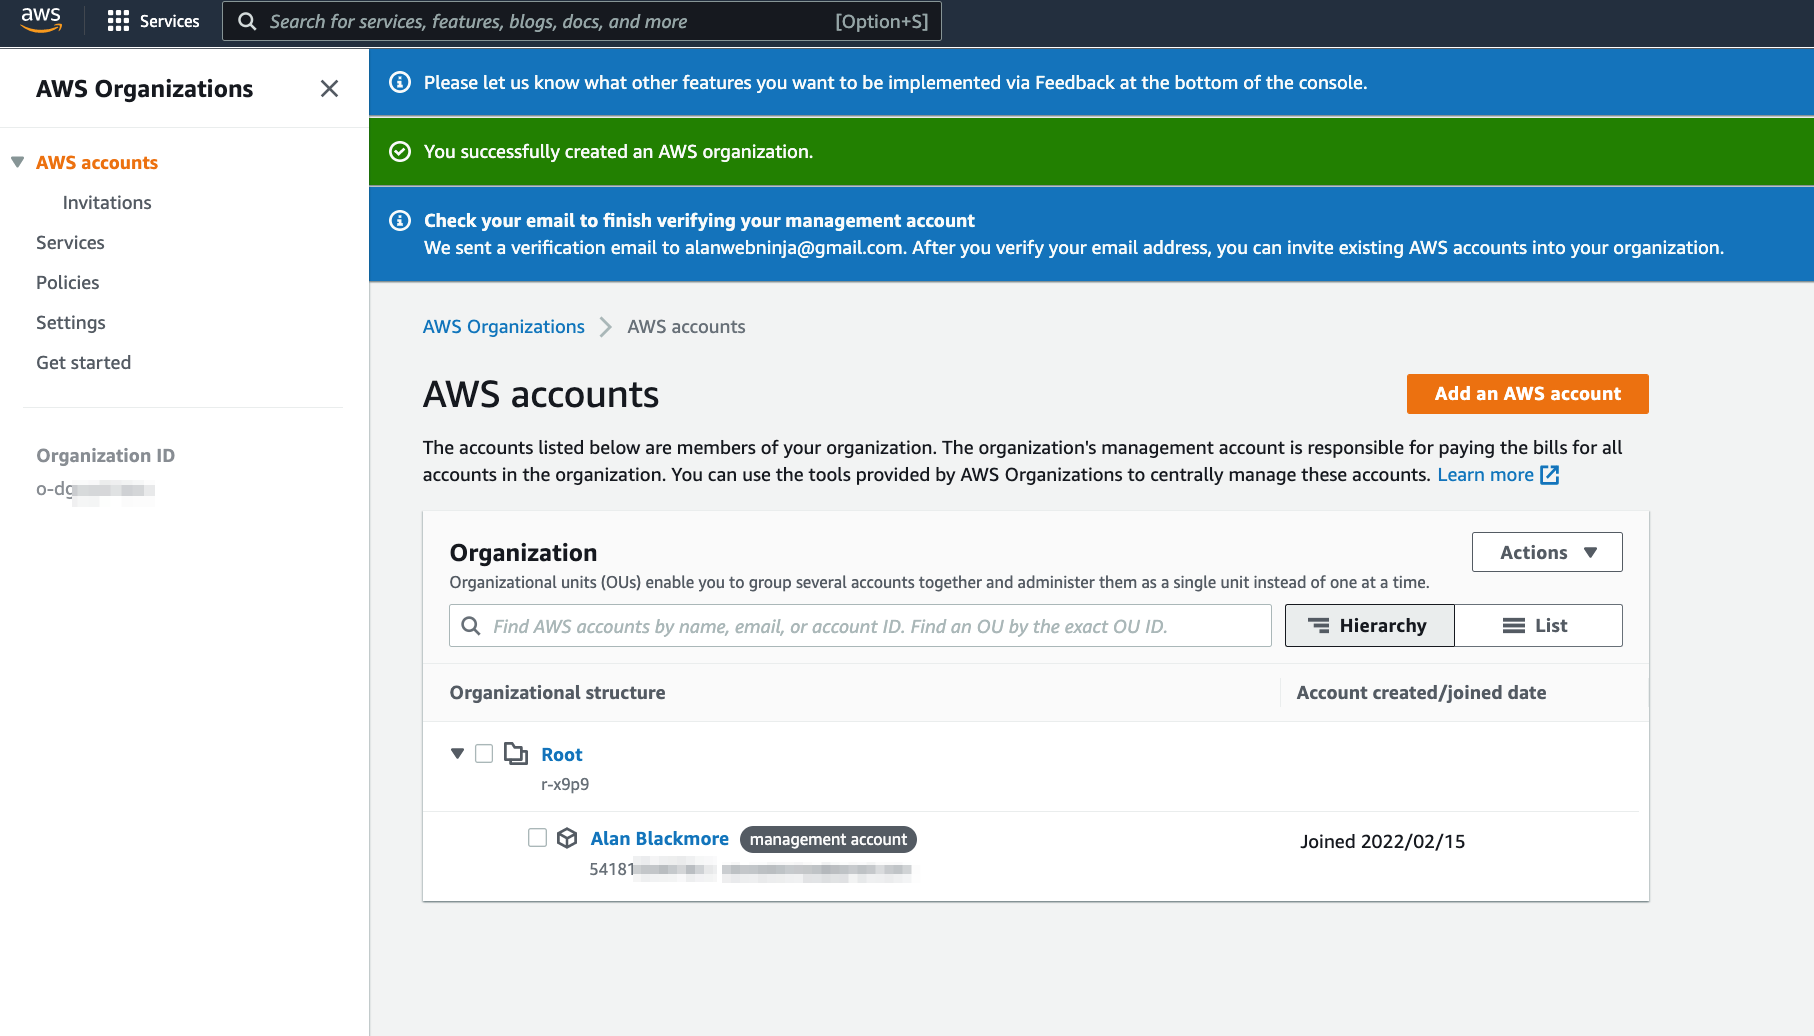This screenshot has height=1036, width=1814.
Task: Collapse the Root tree node
Action: point(458,754)
